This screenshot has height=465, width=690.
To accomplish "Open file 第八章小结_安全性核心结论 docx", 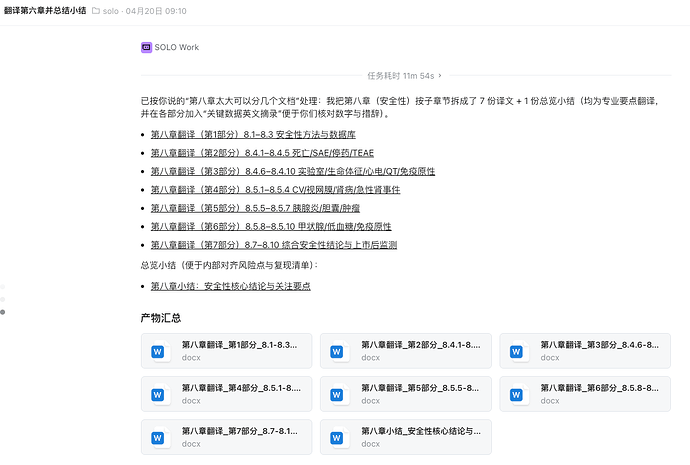I will click(406, 437).
